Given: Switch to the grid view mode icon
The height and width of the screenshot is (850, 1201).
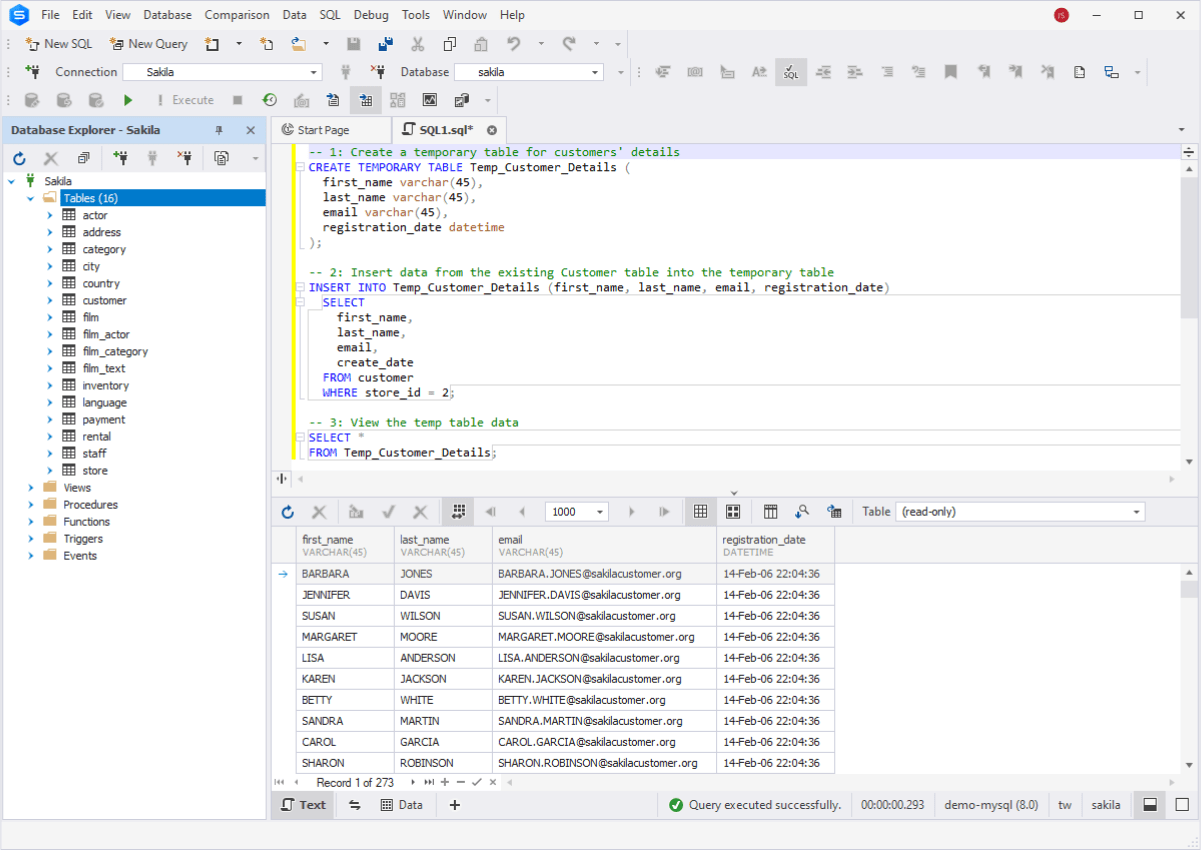Looking at the screenshot, I should [x=701, y=511].
